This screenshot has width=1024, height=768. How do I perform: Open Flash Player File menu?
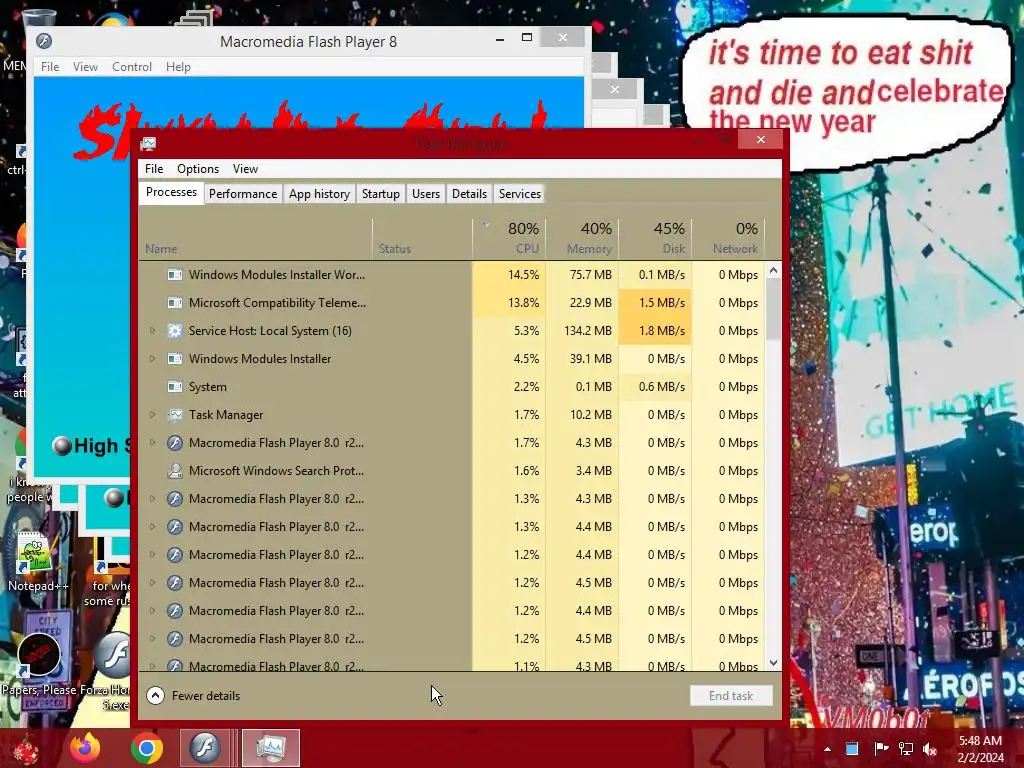pyautogui.click(x=50, y=67)
